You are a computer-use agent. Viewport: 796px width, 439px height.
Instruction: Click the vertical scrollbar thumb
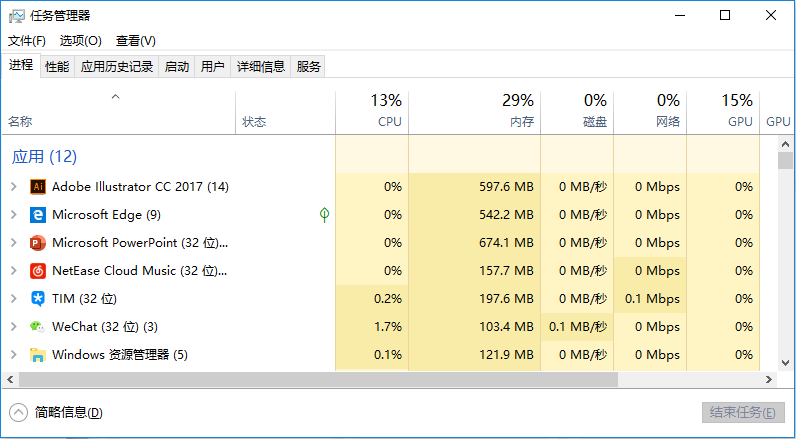pyautogui.click(x=785, y=160)
